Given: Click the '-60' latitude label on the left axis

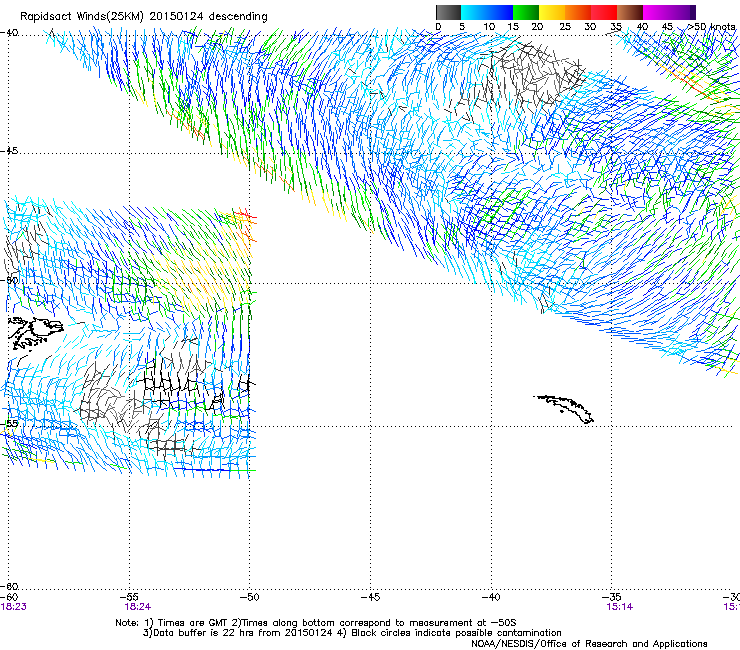Looking at the screenshot, I should click(x=9, y=586).
